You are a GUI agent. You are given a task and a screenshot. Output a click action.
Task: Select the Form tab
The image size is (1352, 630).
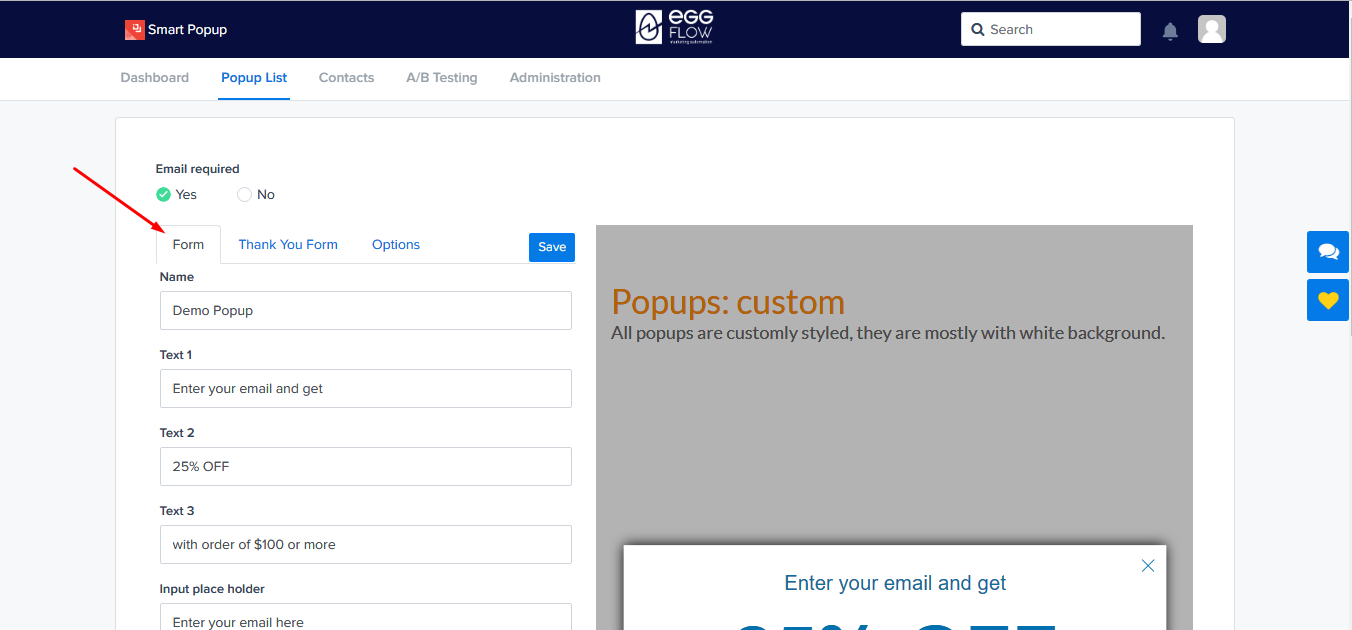188,245
